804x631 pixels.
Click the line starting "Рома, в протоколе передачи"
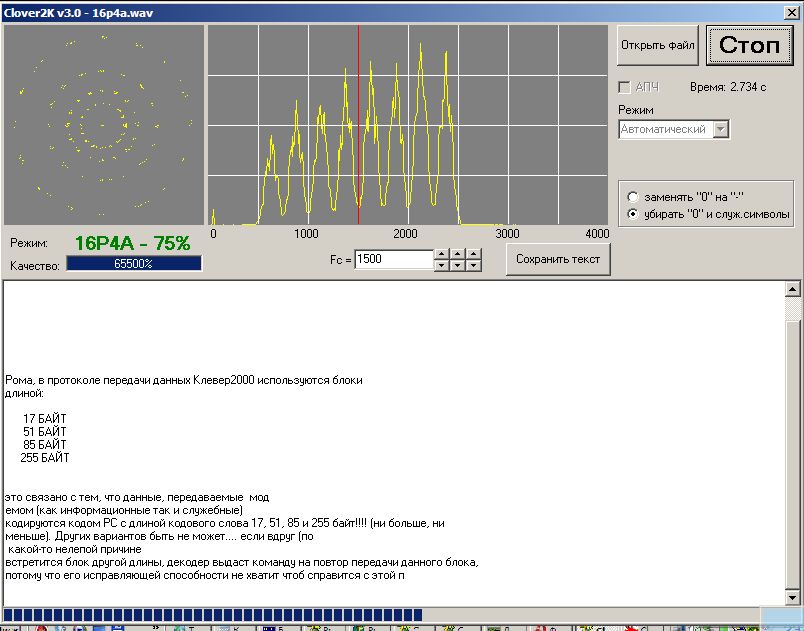pos(184,380)
